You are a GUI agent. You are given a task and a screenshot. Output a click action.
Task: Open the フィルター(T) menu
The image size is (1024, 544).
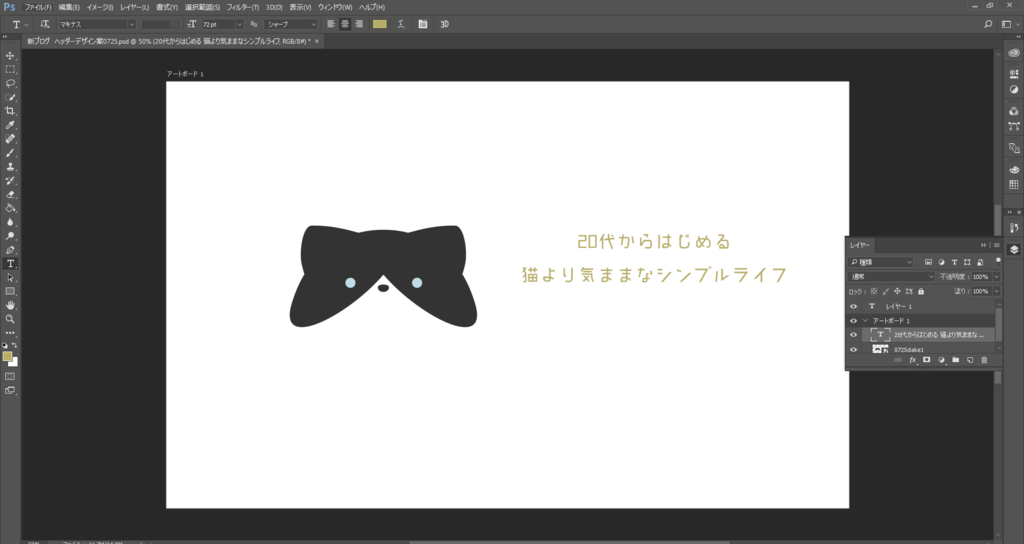(x=242, y=7)
